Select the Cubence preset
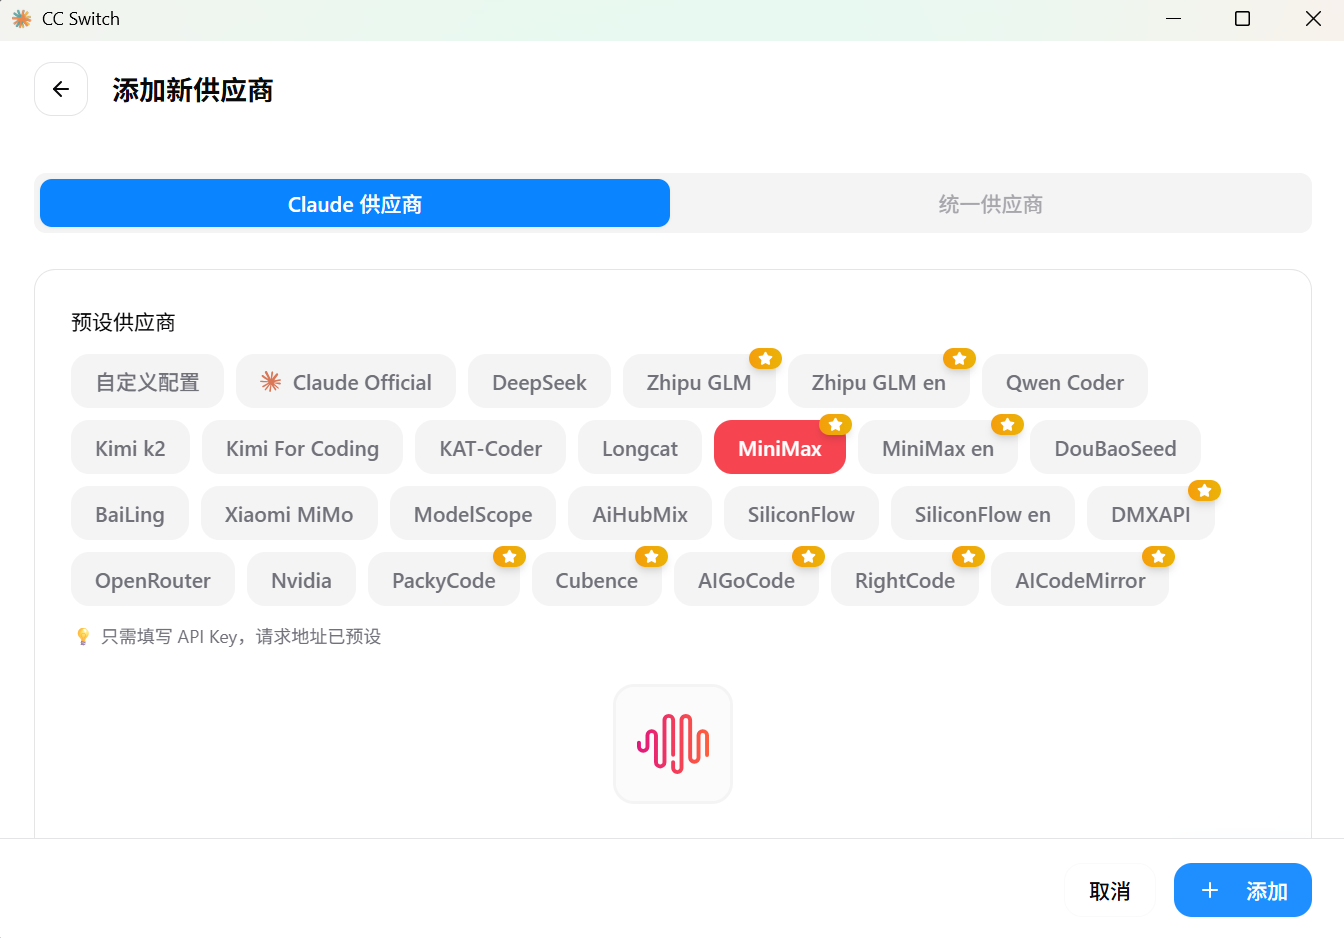Image resolution: width=1344 pixels, height=938 pixels. (x=597, y=579)
